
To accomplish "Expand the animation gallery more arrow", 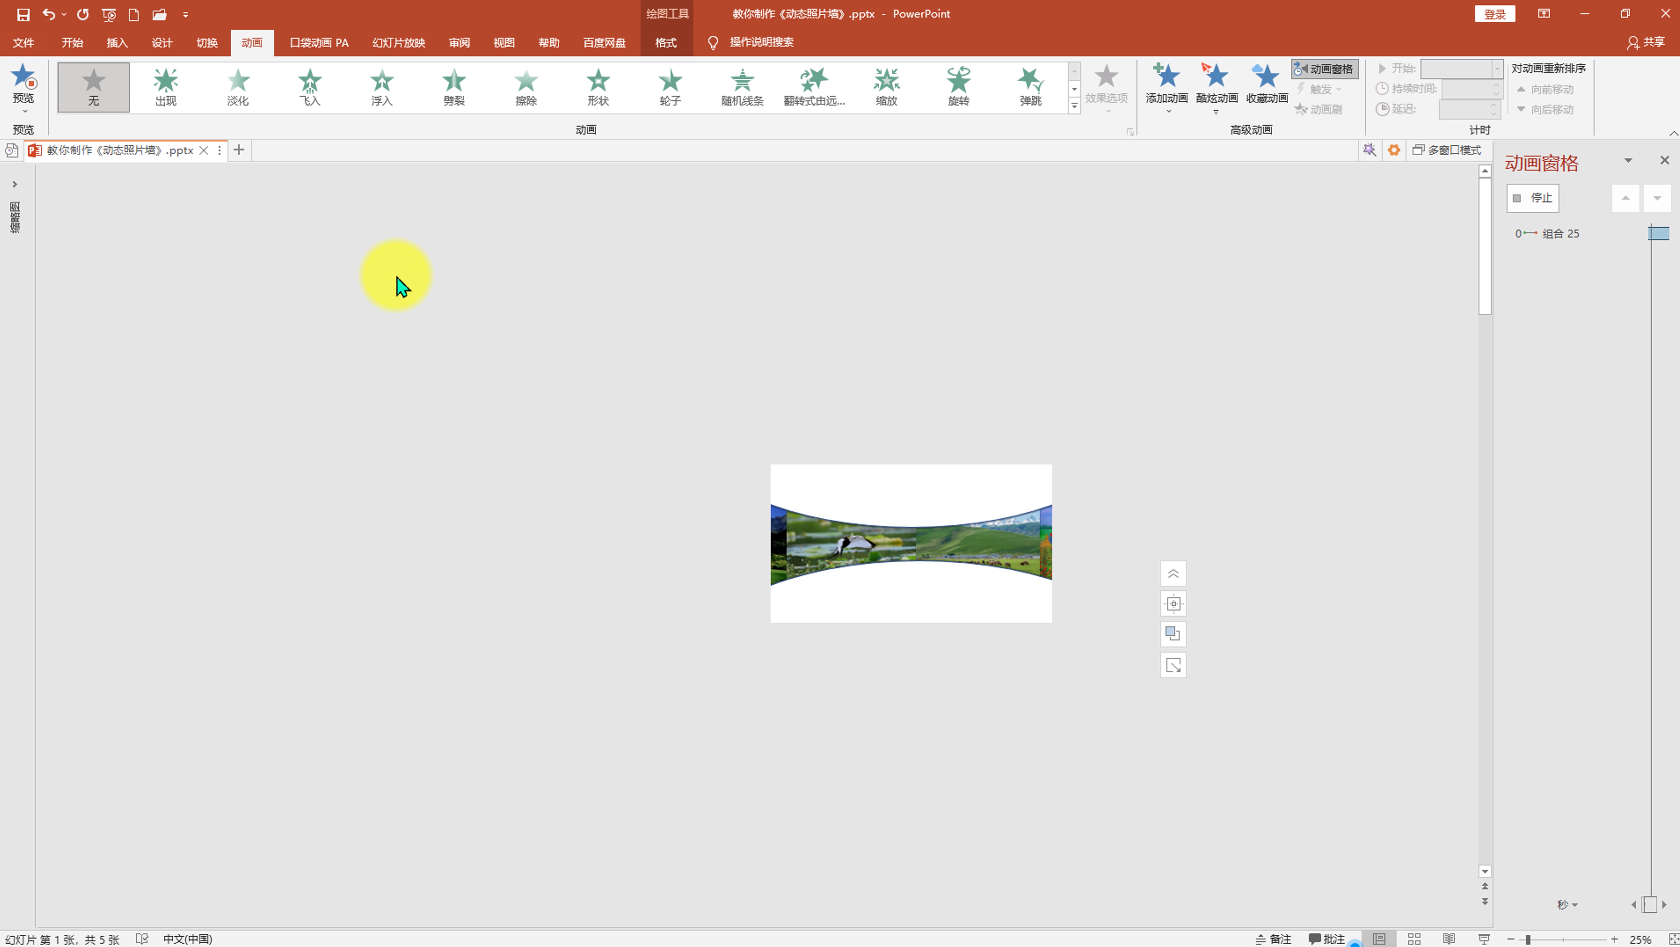I will 1074,106.
